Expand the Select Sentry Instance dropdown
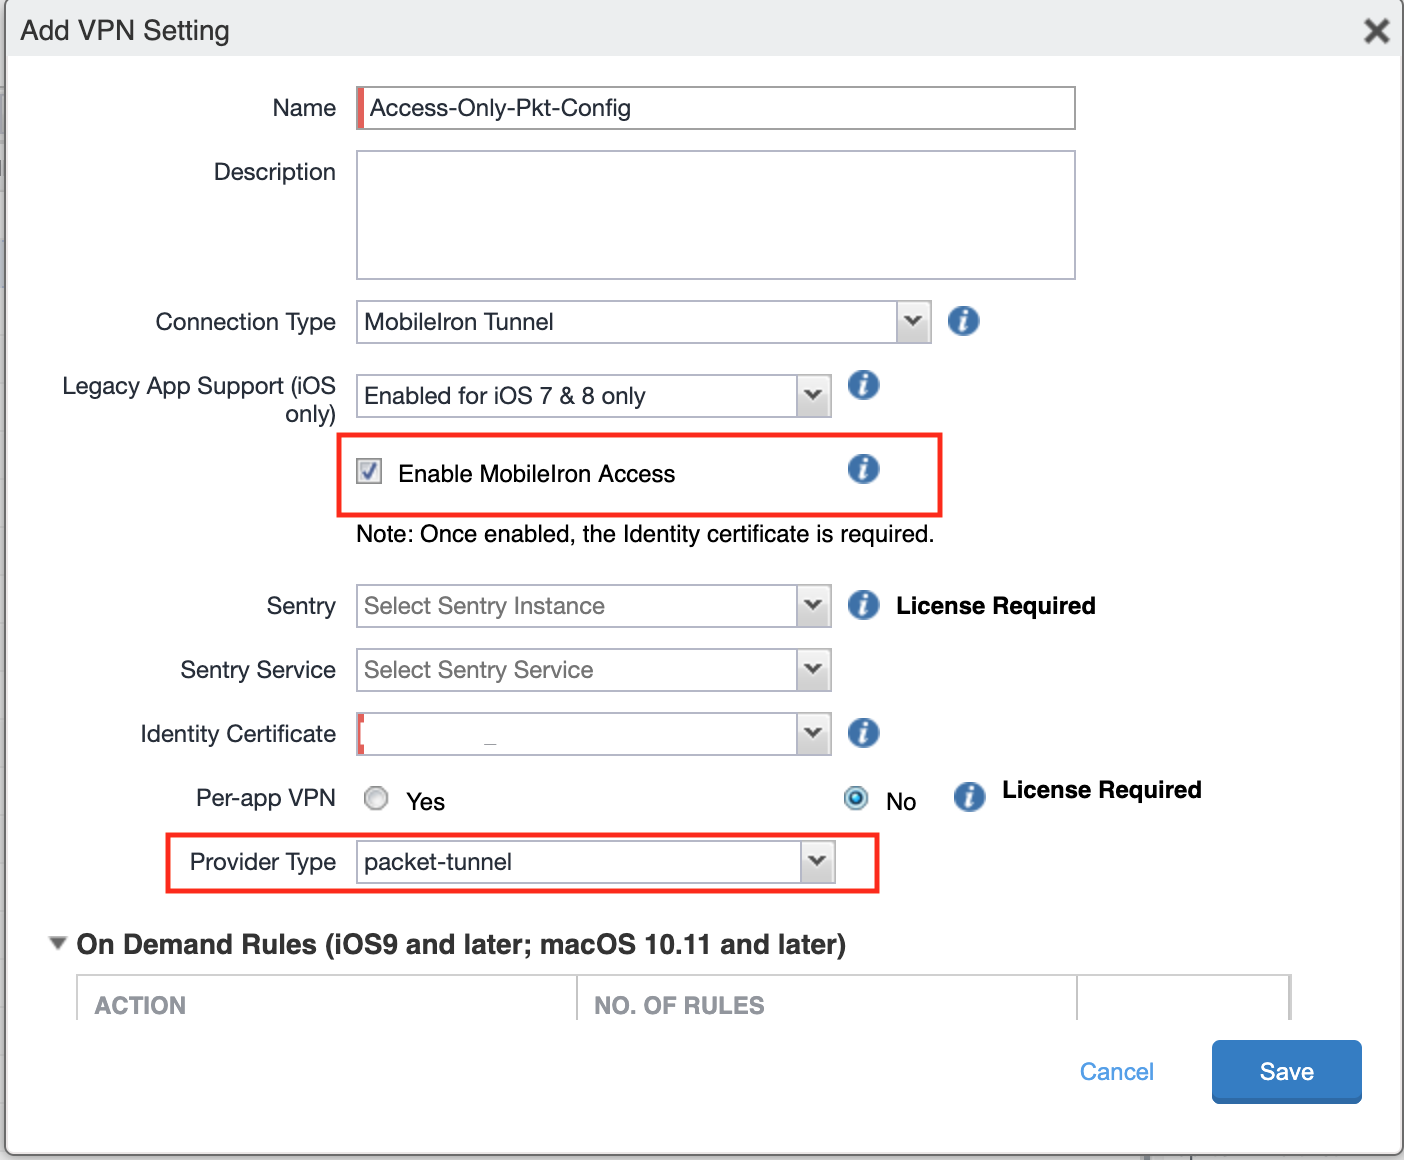1404x1160 pixels. [x=812, y=605]
